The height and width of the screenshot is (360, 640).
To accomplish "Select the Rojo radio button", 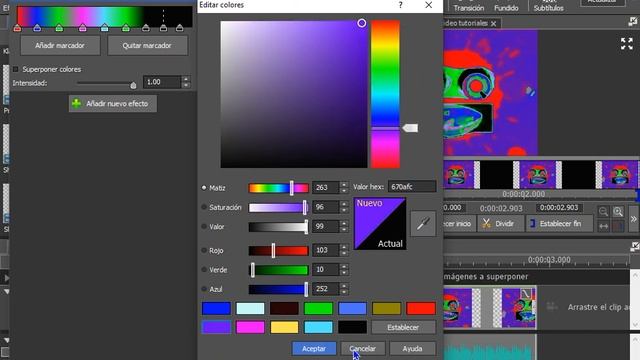I will [x=204, y=250].
